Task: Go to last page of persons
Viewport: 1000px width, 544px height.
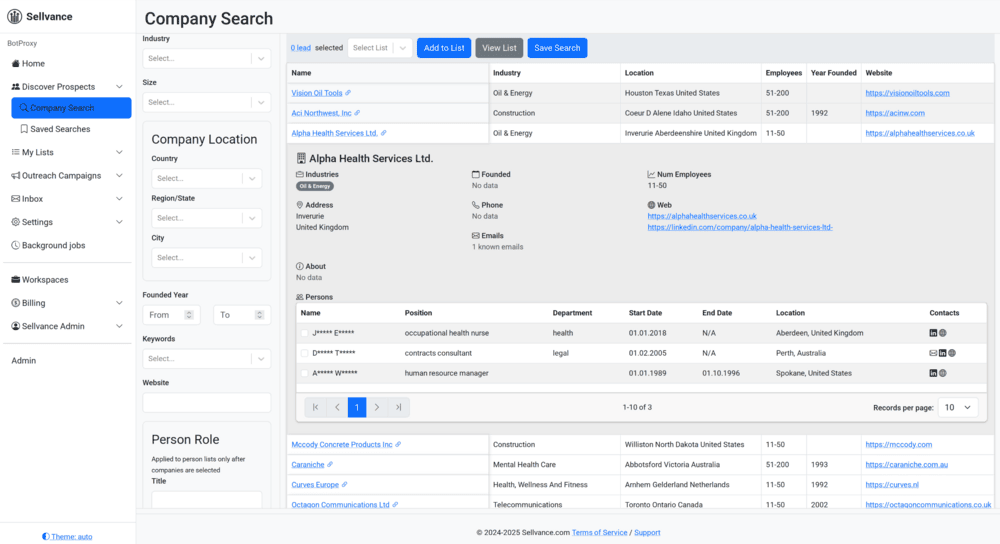Action: 398,407
